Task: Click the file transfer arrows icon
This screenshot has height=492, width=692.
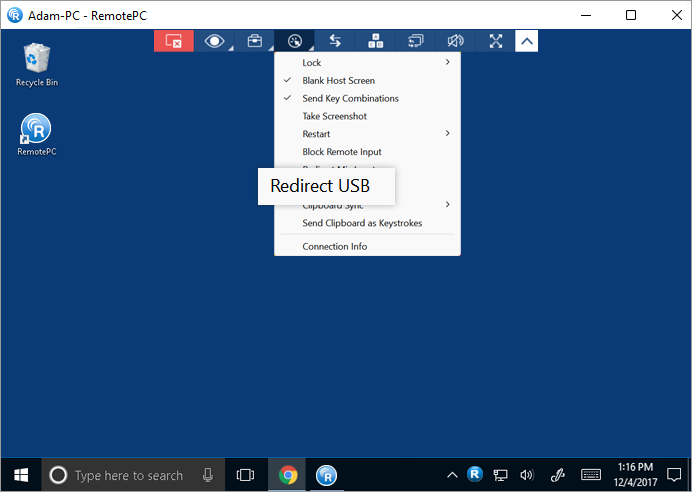Action: click(x=335, y=41)
